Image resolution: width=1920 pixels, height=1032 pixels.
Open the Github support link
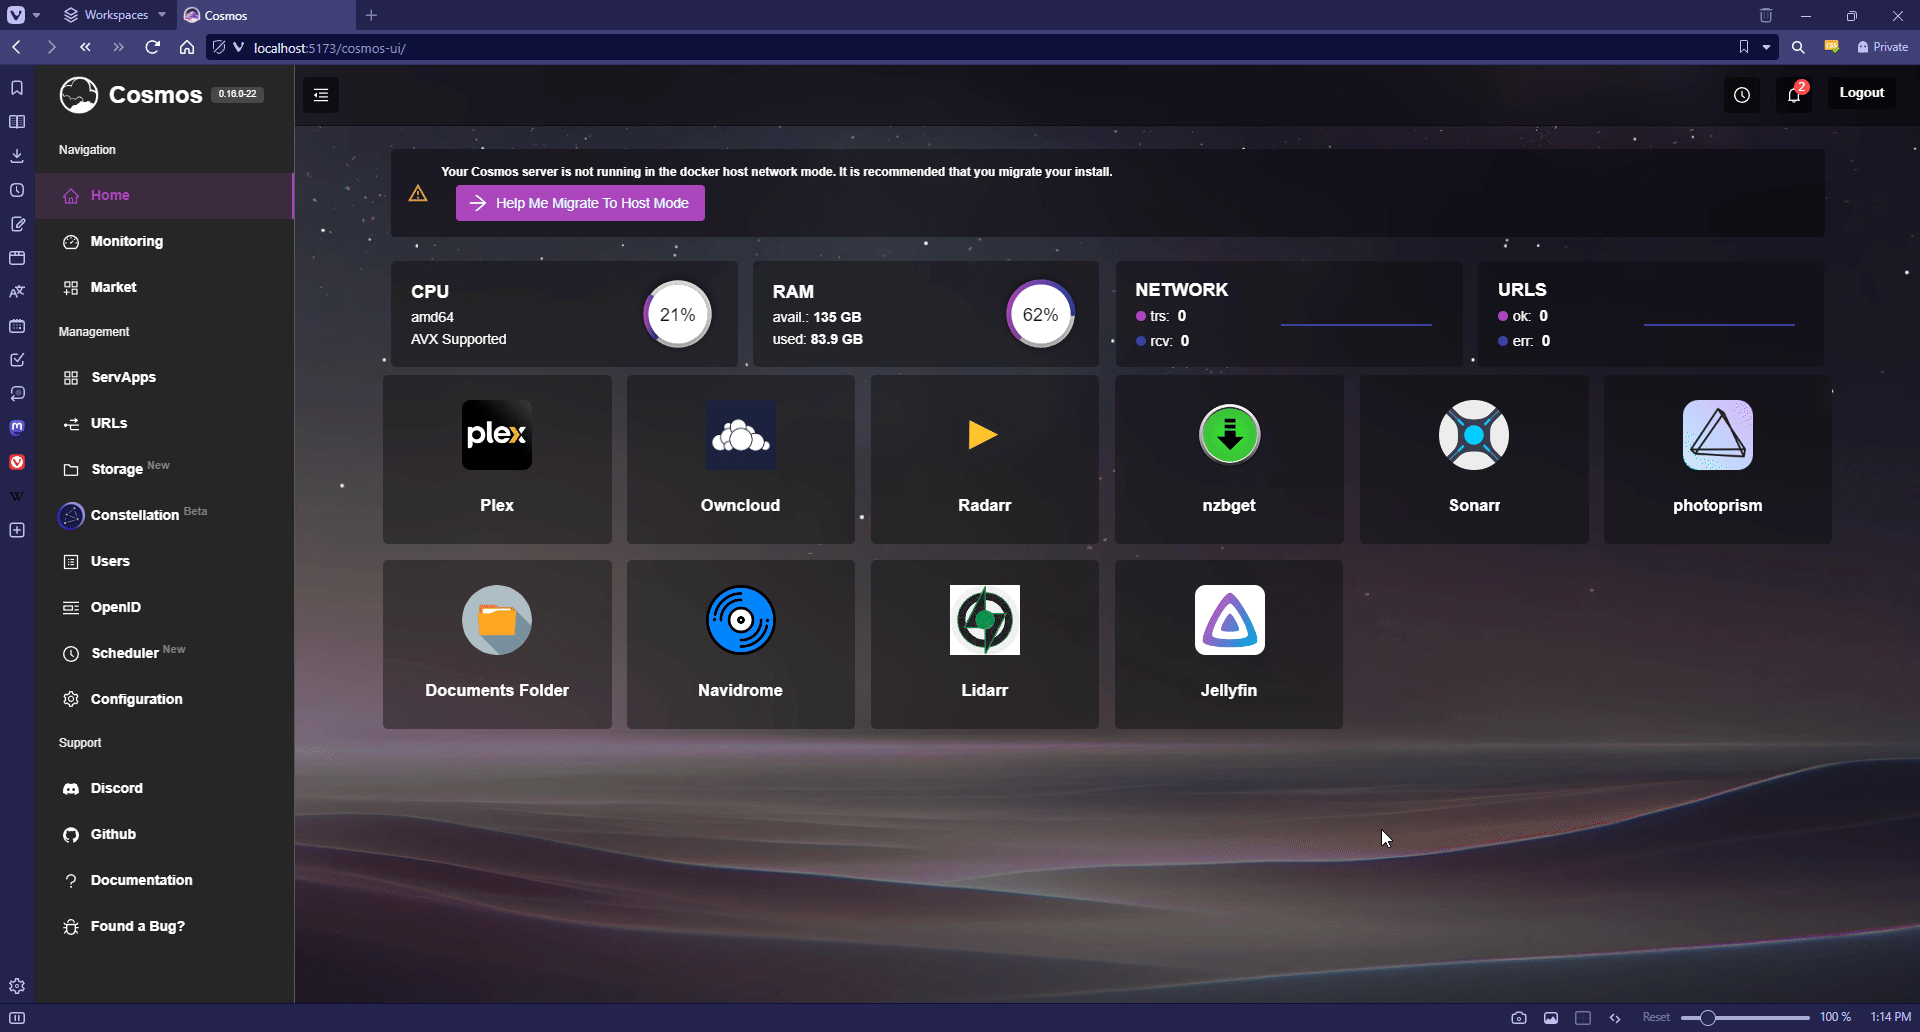pos(165,834)
